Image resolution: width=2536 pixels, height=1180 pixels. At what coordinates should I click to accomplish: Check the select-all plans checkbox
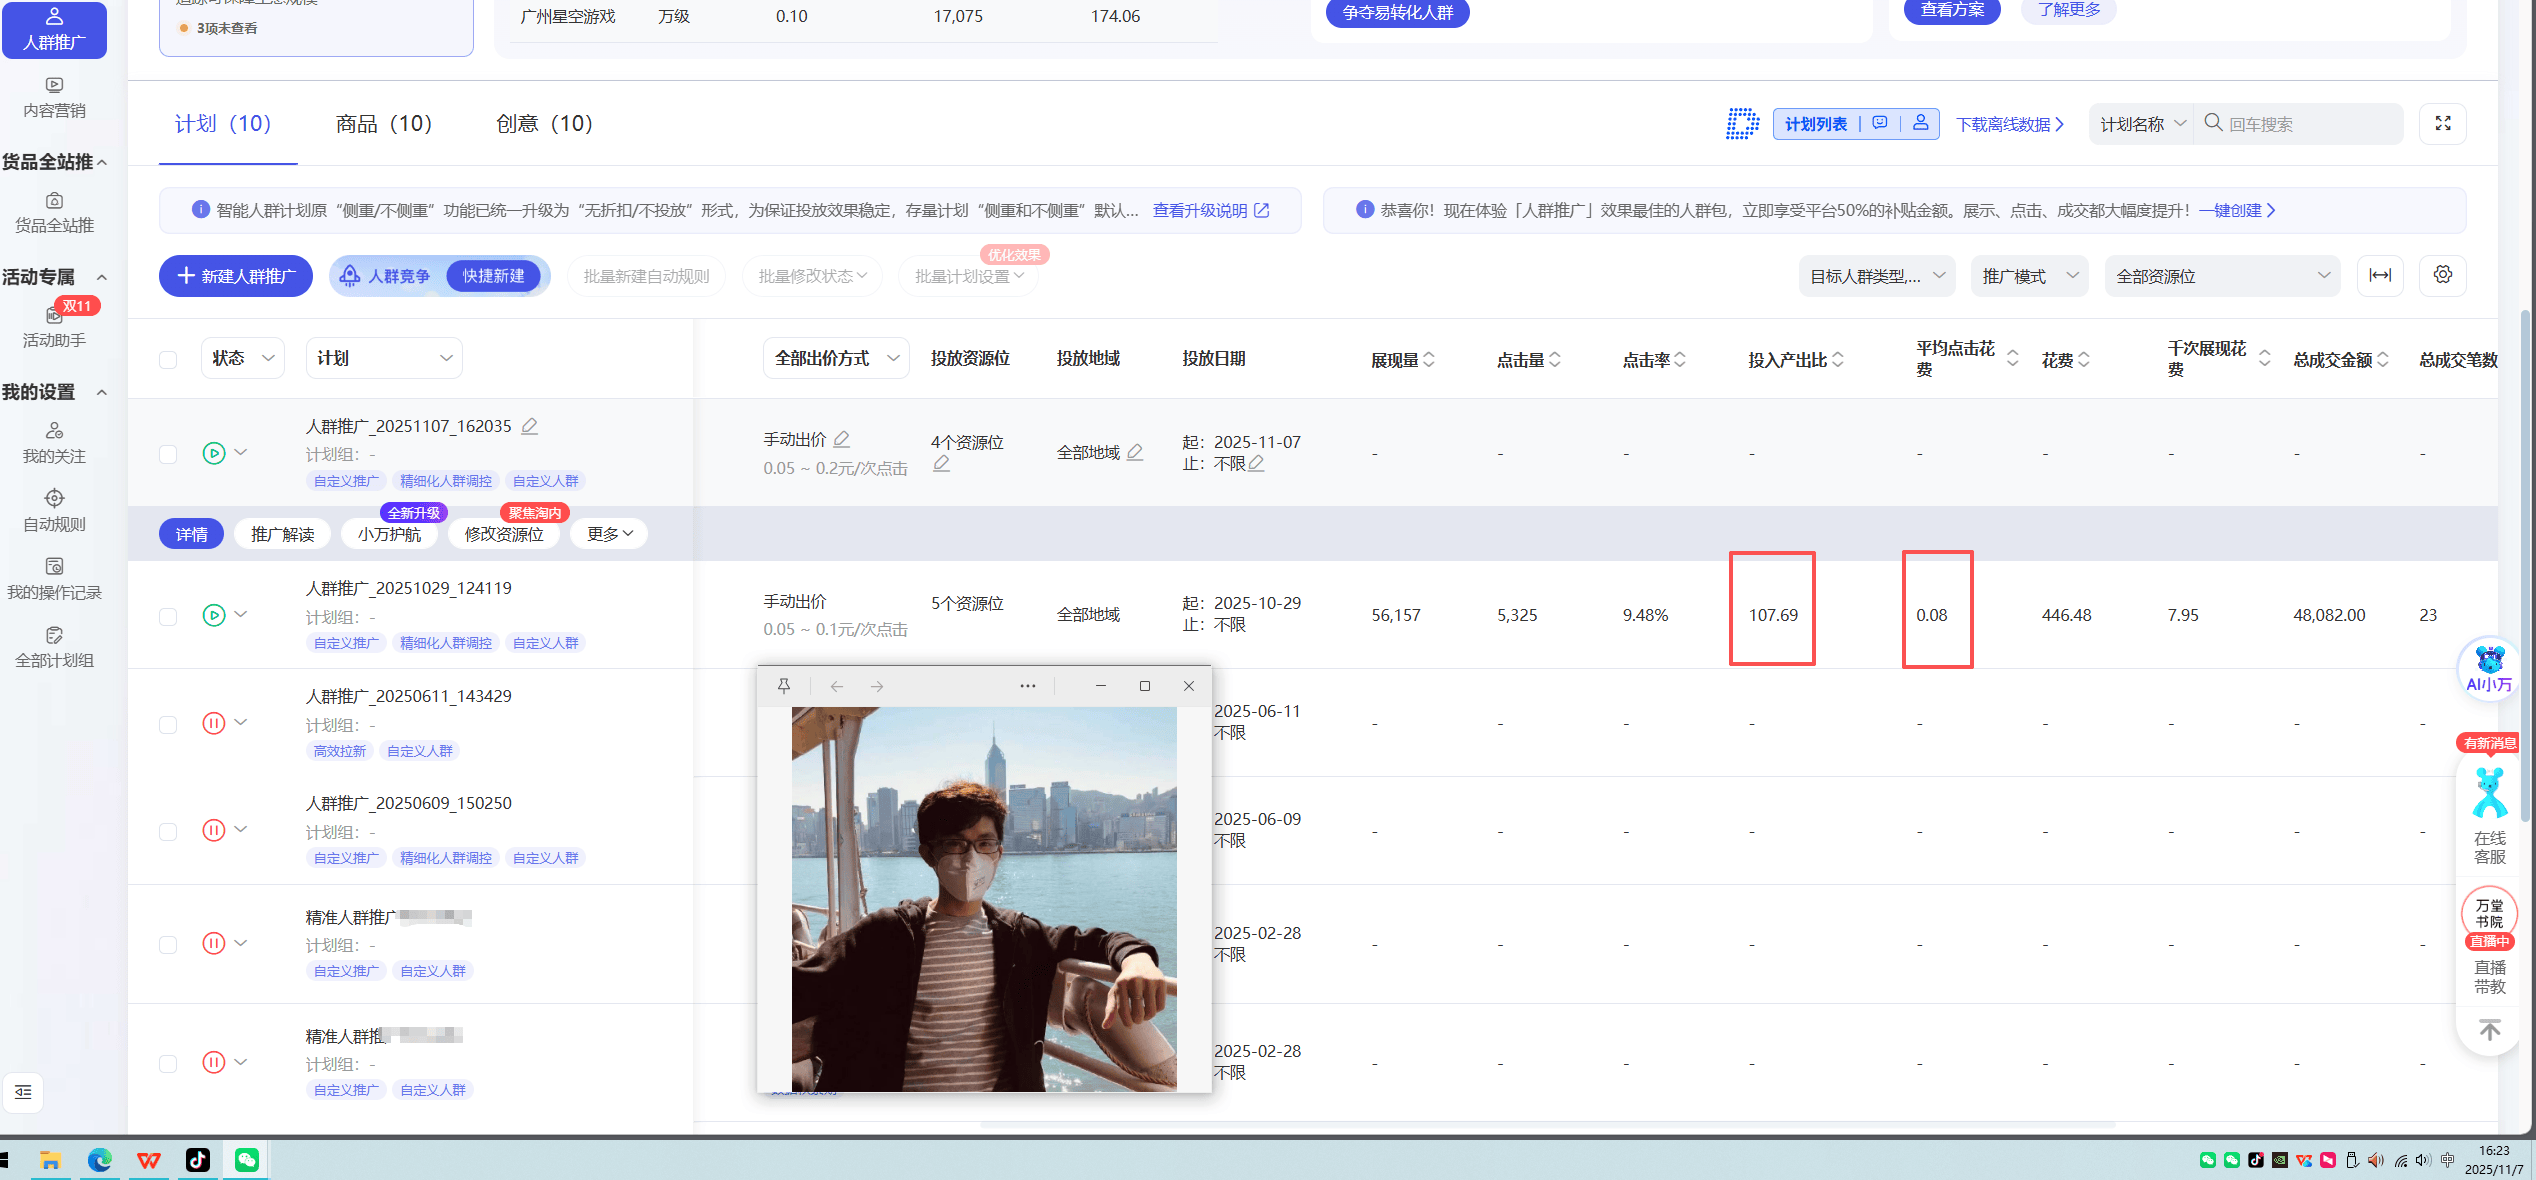(168, 359)
